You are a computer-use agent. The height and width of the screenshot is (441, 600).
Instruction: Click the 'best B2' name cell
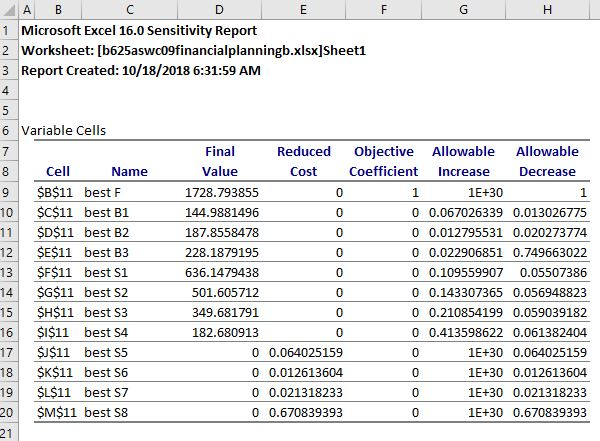[x=106, y=232]
